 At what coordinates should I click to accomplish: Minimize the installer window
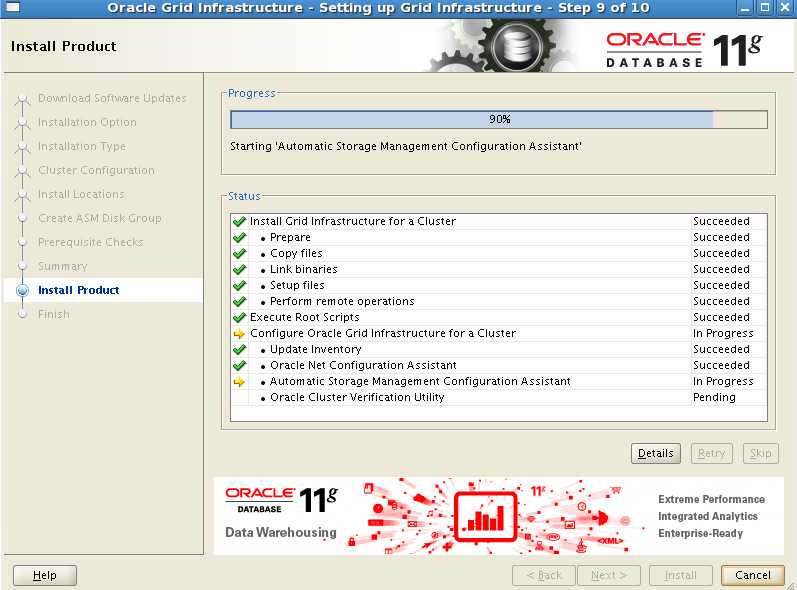(x=745, y=8)
